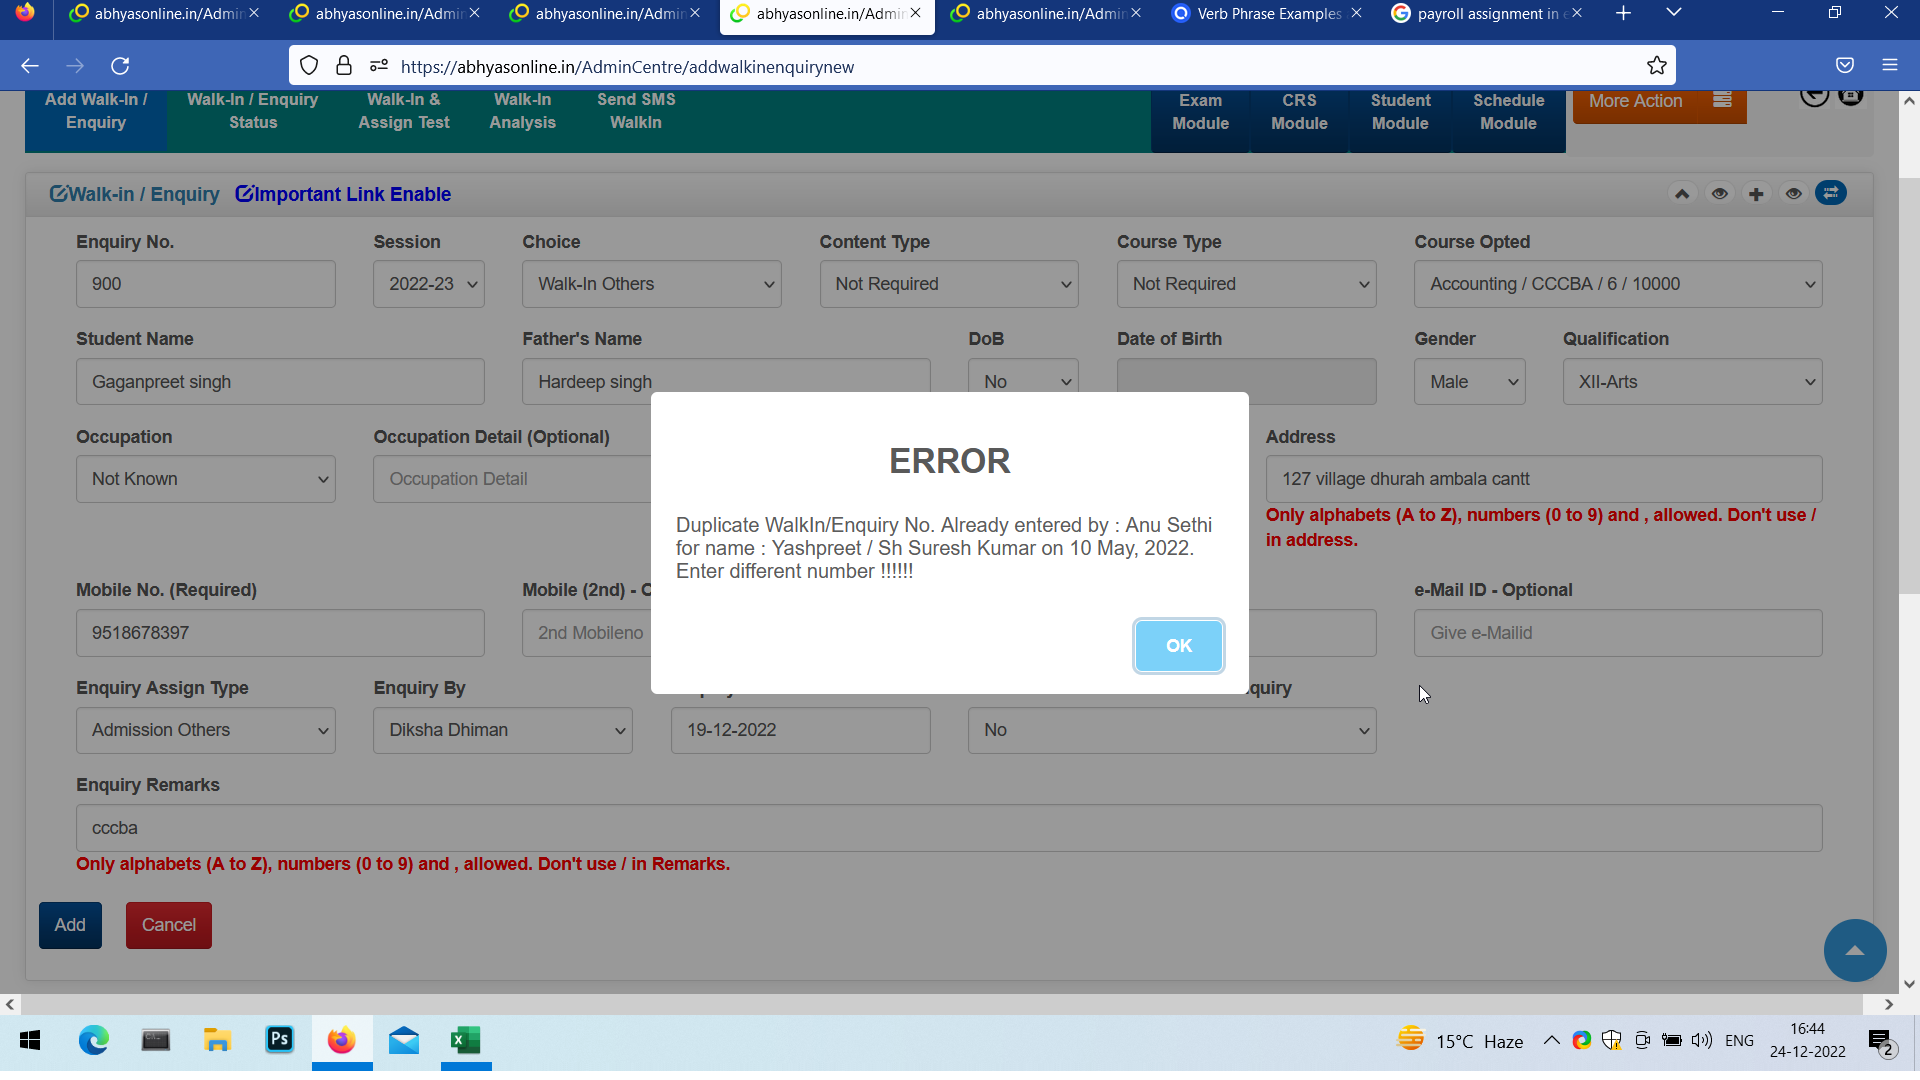Expand the Course Opted dropdown

point(1617,284)
